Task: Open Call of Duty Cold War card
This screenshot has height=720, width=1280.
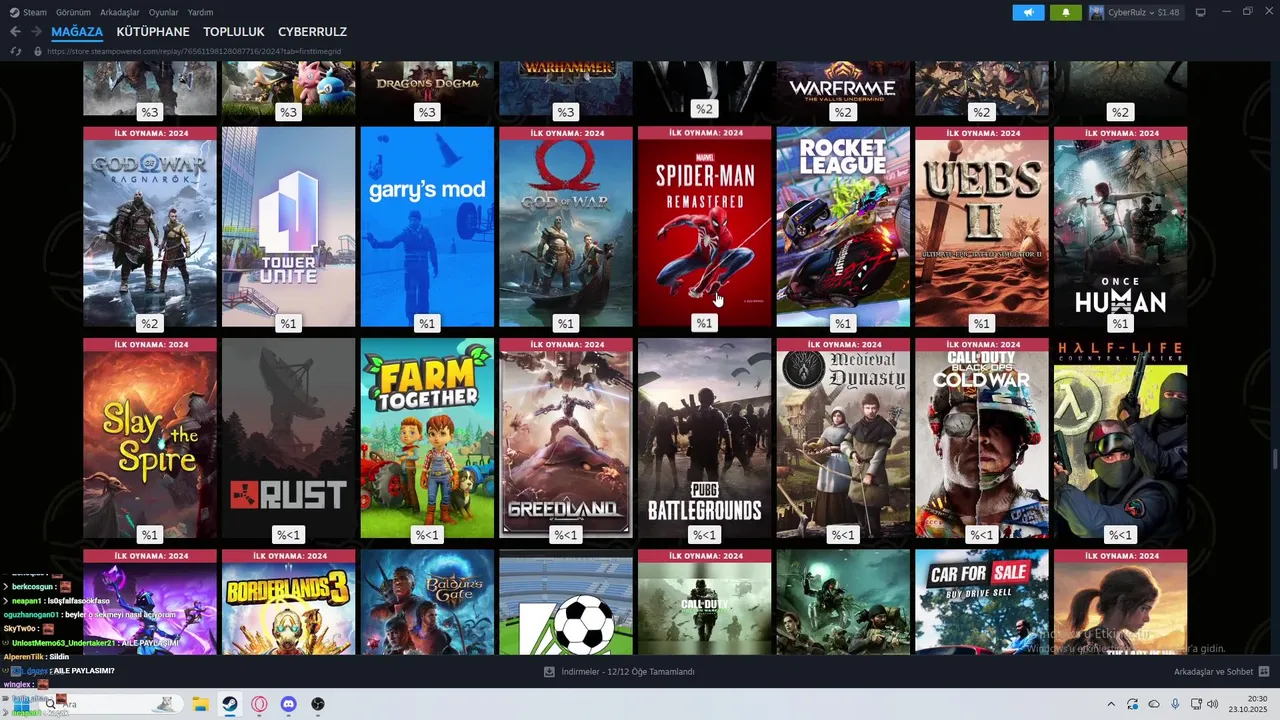Action: pos(982,438)
